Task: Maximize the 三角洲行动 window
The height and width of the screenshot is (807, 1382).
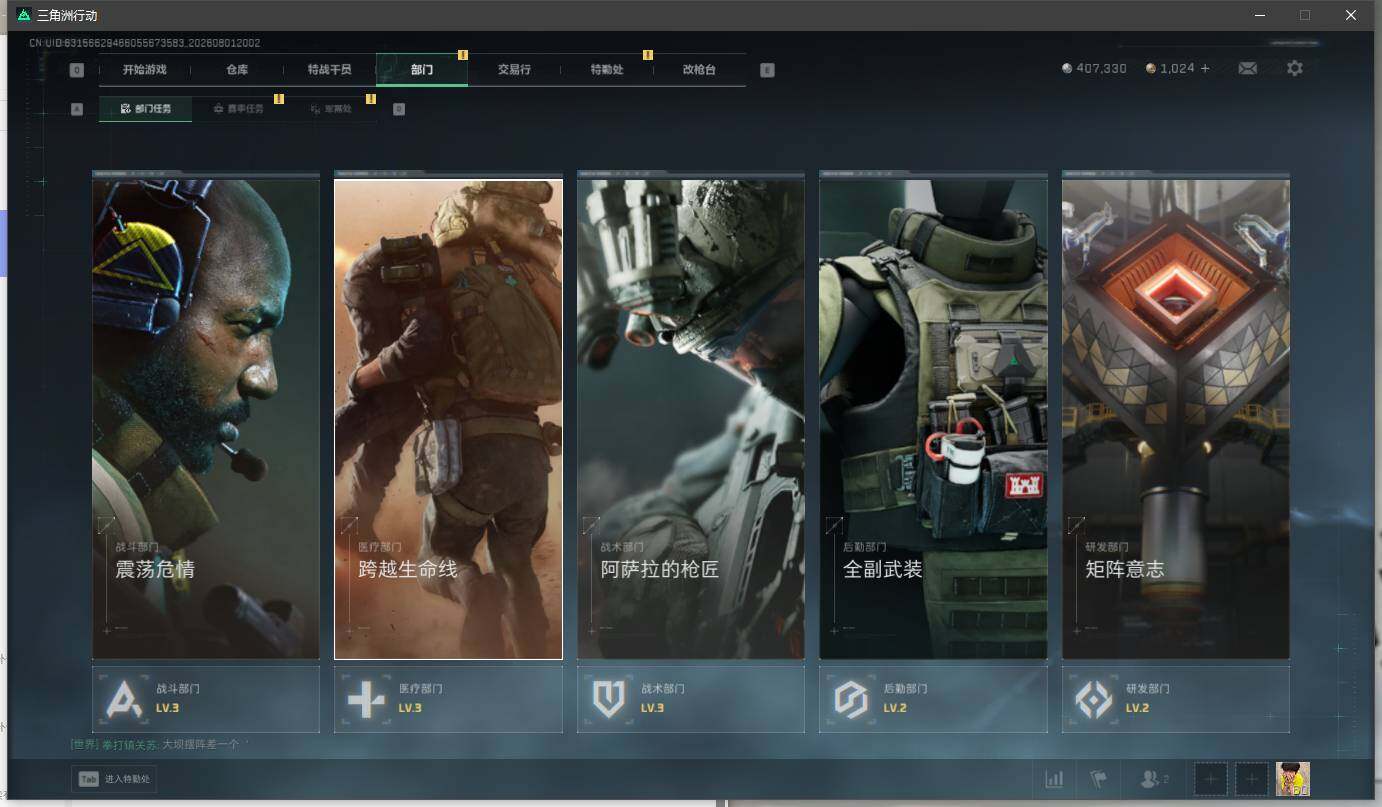Action: pyautogui.click(x=1305, y=15)
